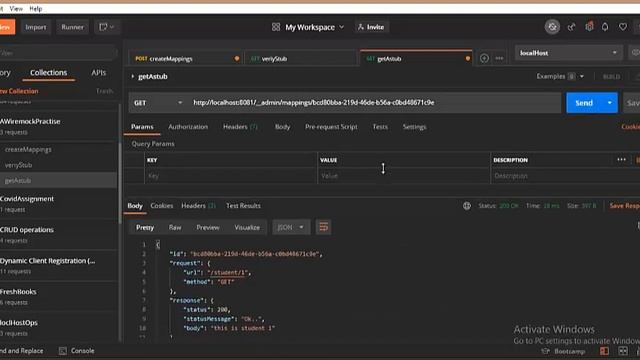Open the loclHostOps collection
Image resolution: width=640 pixels, height=360 pixels.
tap(58, 327)
